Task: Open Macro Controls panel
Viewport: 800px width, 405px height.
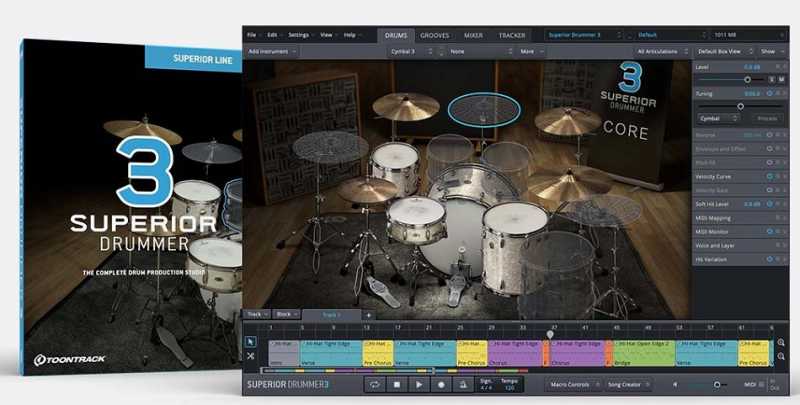Action: click(x=573, y=385)
